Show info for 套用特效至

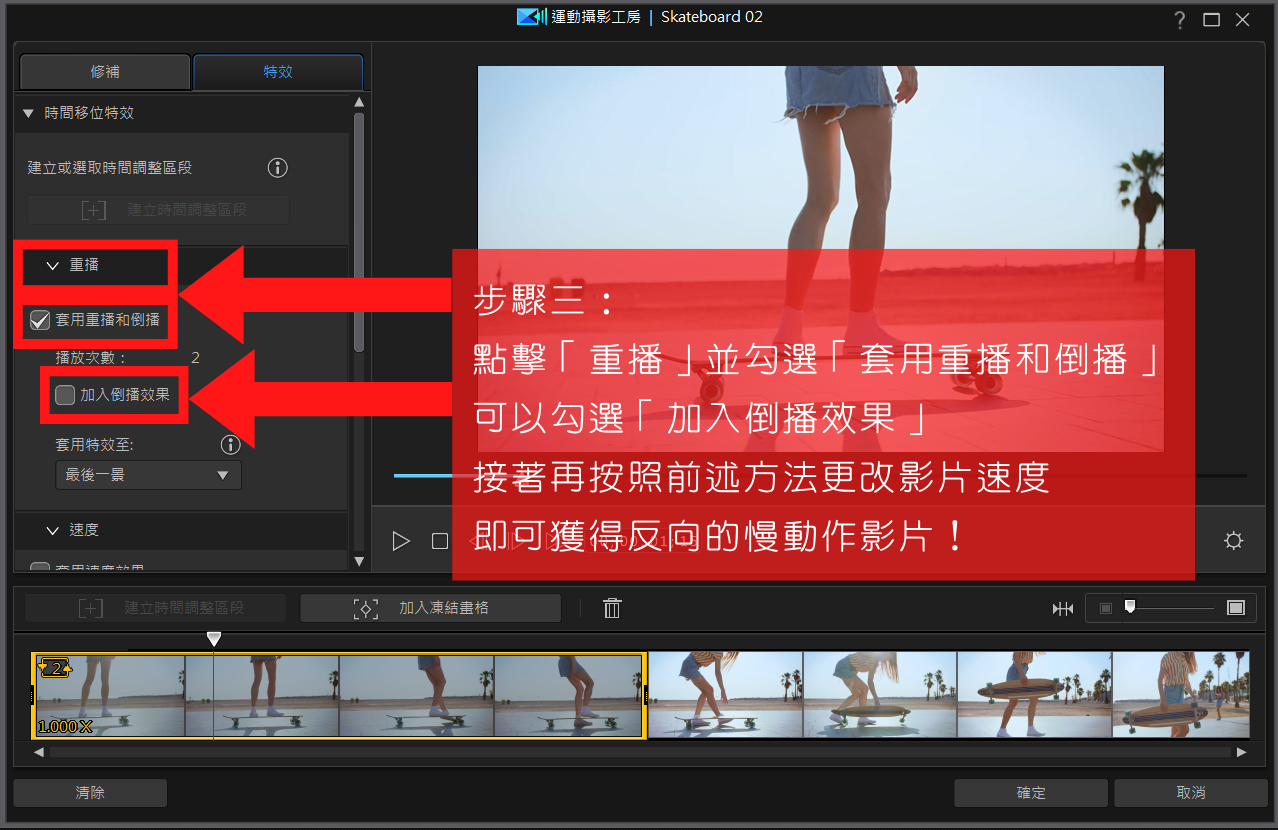point(231,445)
